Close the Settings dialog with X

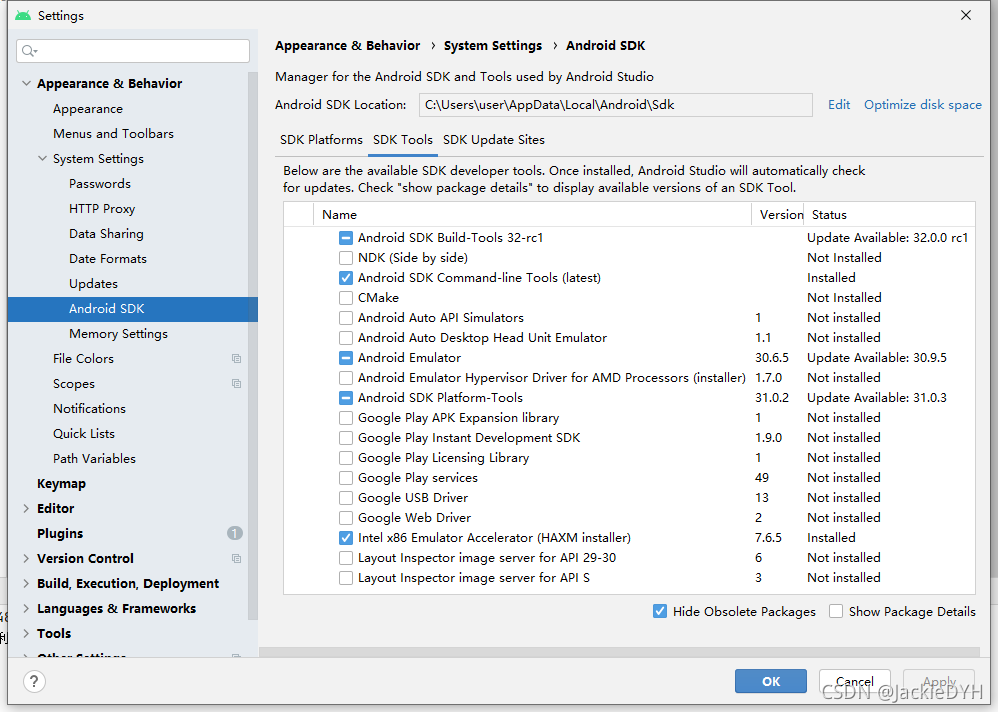[x=966, y=15]
